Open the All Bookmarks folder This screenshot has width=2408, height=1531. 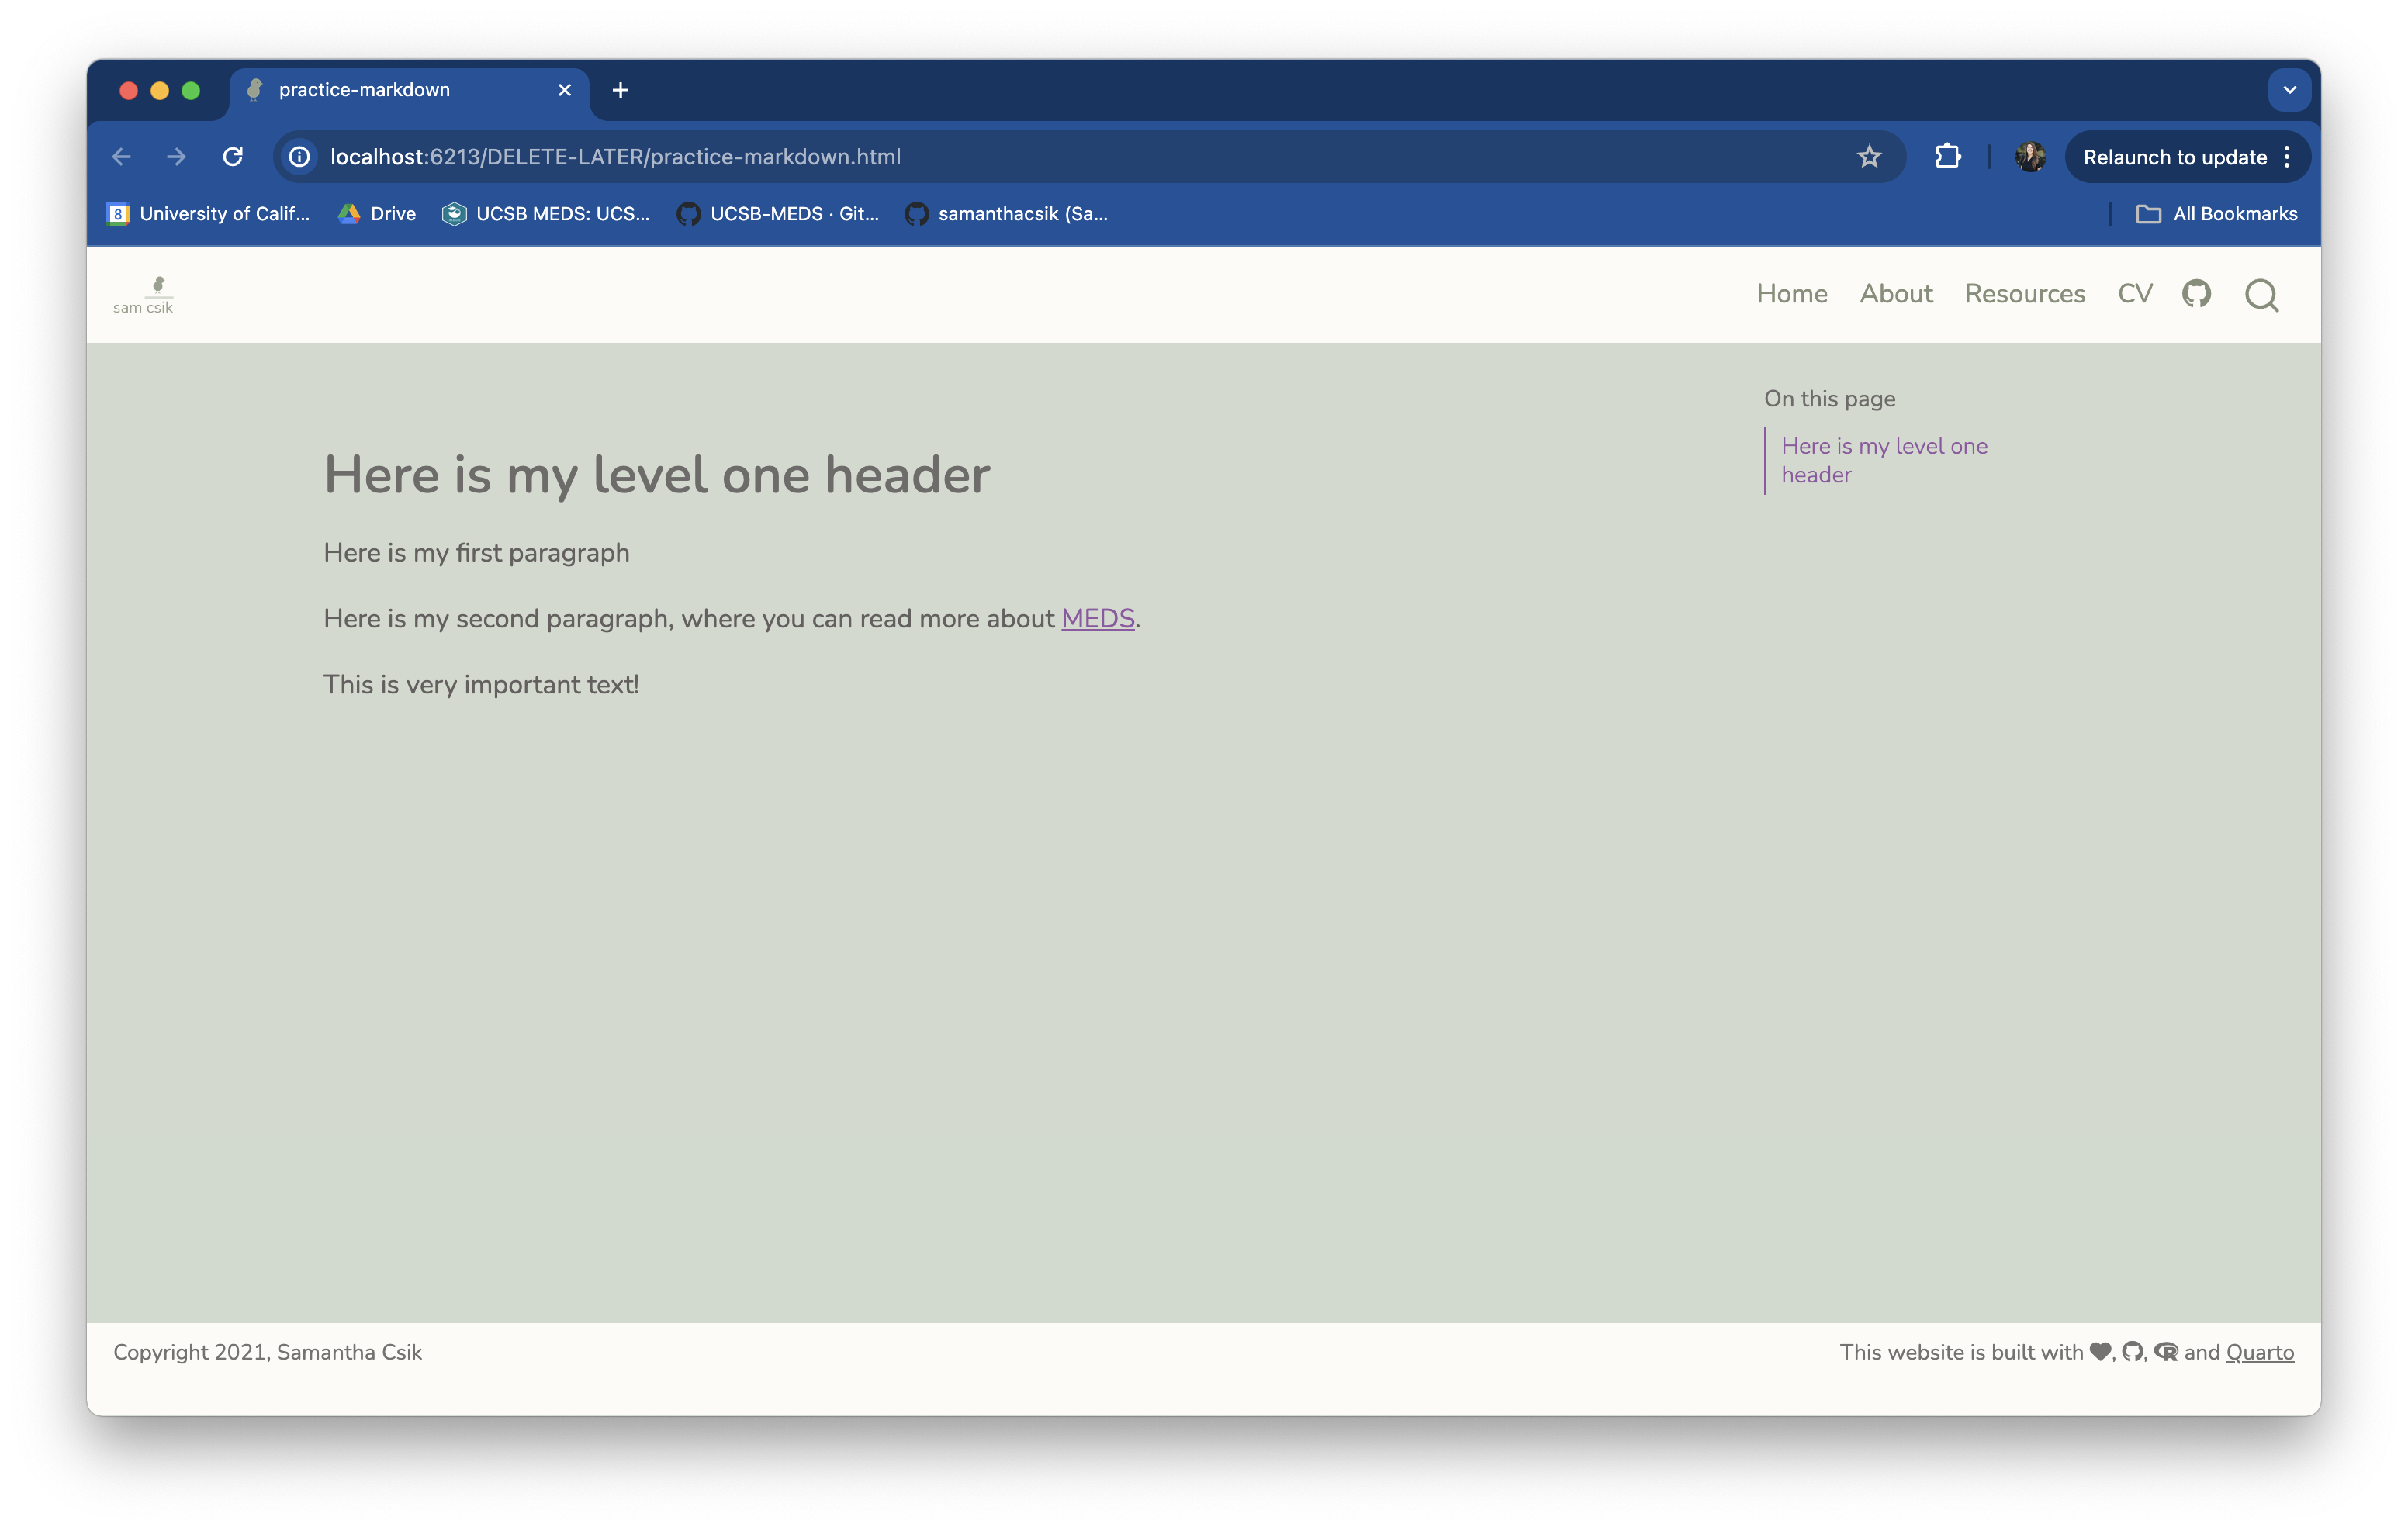click(2216, 214)
